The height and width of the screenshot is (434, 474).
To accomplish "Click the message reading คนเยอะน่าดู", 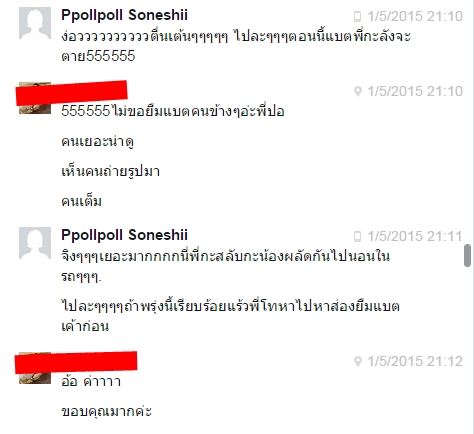I will click(98, 141).
